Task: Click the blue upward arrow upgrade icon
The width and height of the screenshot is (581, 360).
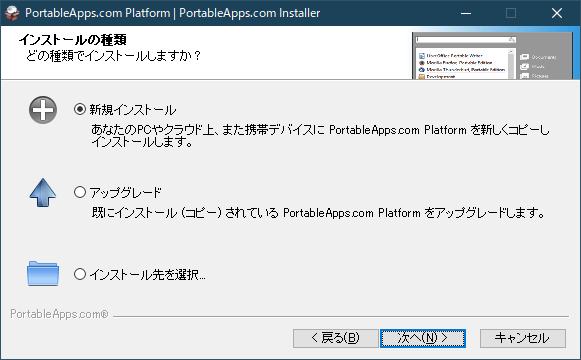Action: (x=43, y=193)
